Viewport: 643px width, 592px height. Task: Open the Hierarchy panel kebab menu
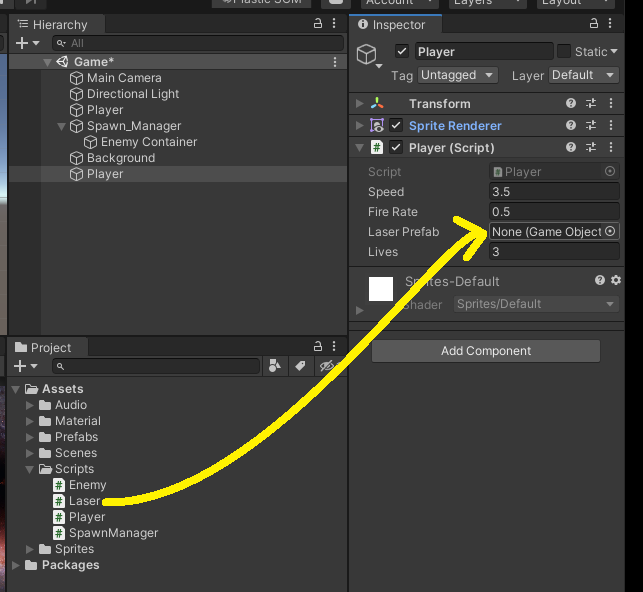[x=334, y=23]
